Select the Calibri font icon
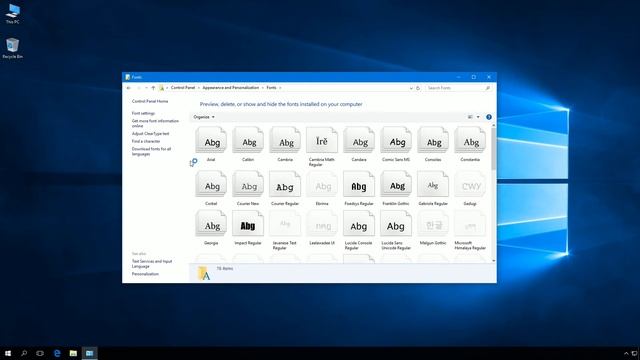Screen dimensions: 640x360 [x=248, y=140]
